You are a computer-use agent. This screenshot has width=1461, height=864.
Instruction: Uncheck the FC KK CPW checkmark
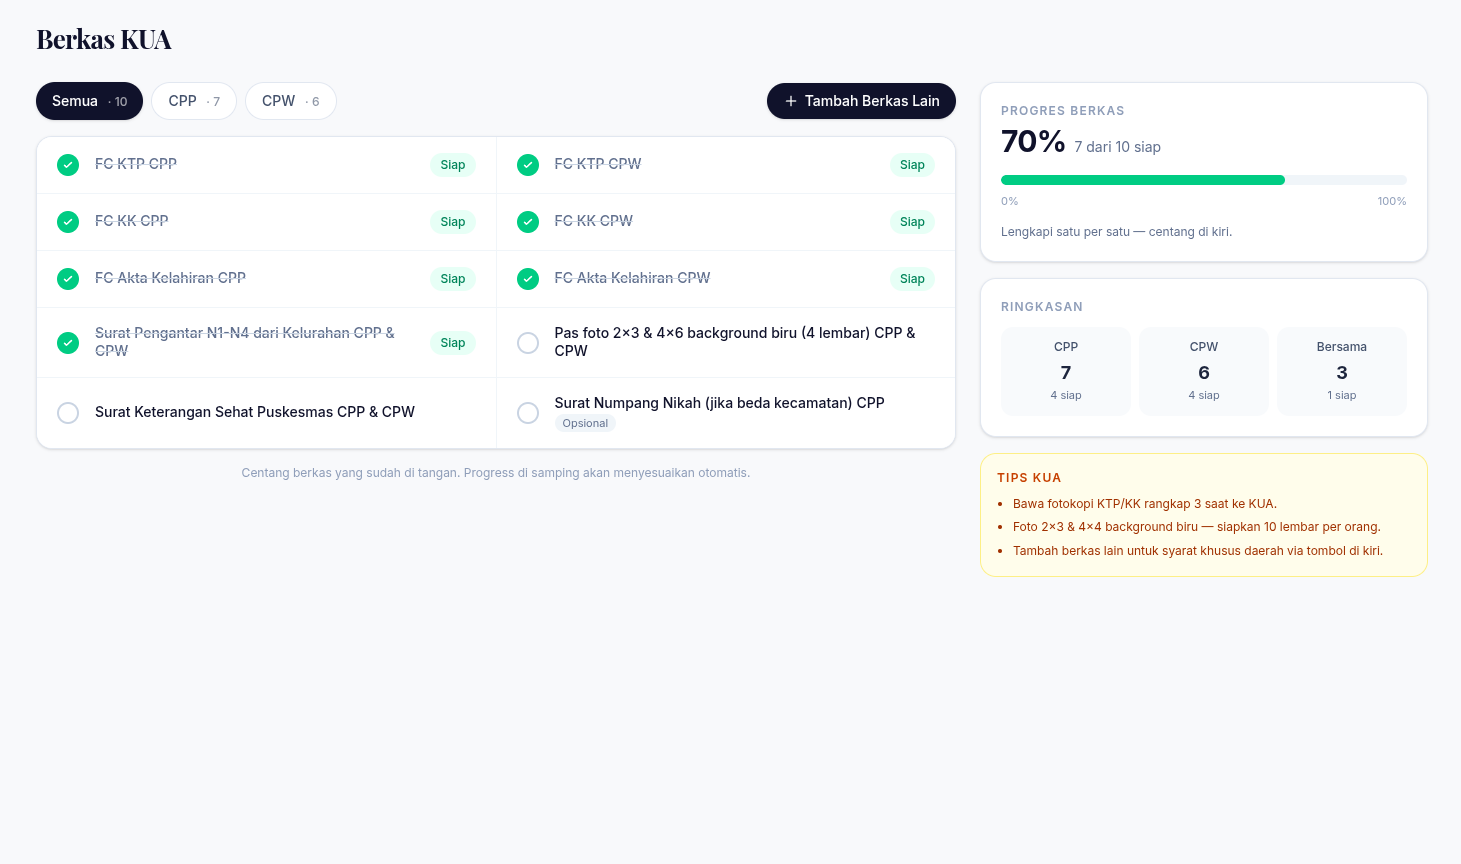coord(528,222)
